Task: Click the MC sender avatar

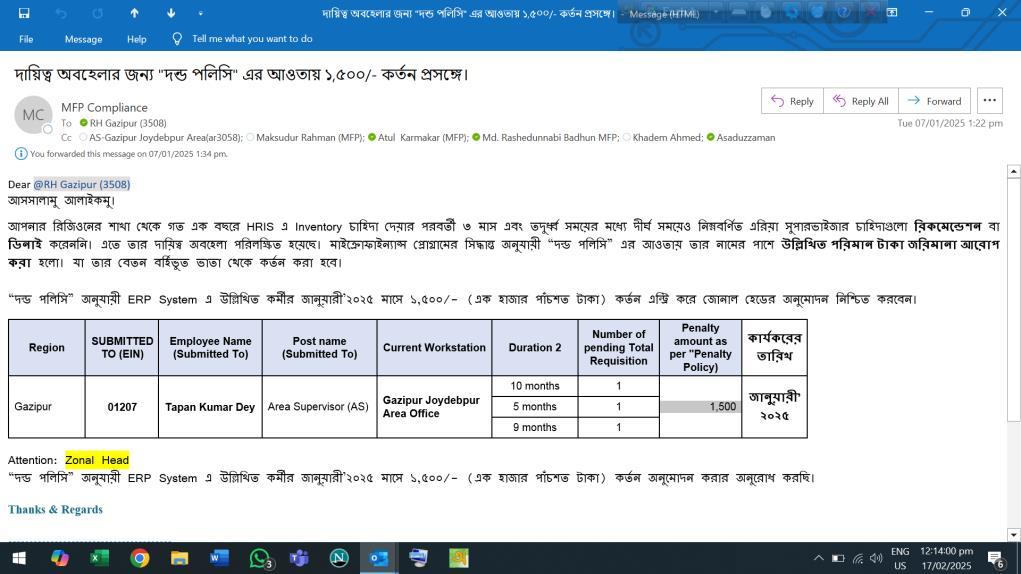Action: pyautogui.click(x=33, y=115)
